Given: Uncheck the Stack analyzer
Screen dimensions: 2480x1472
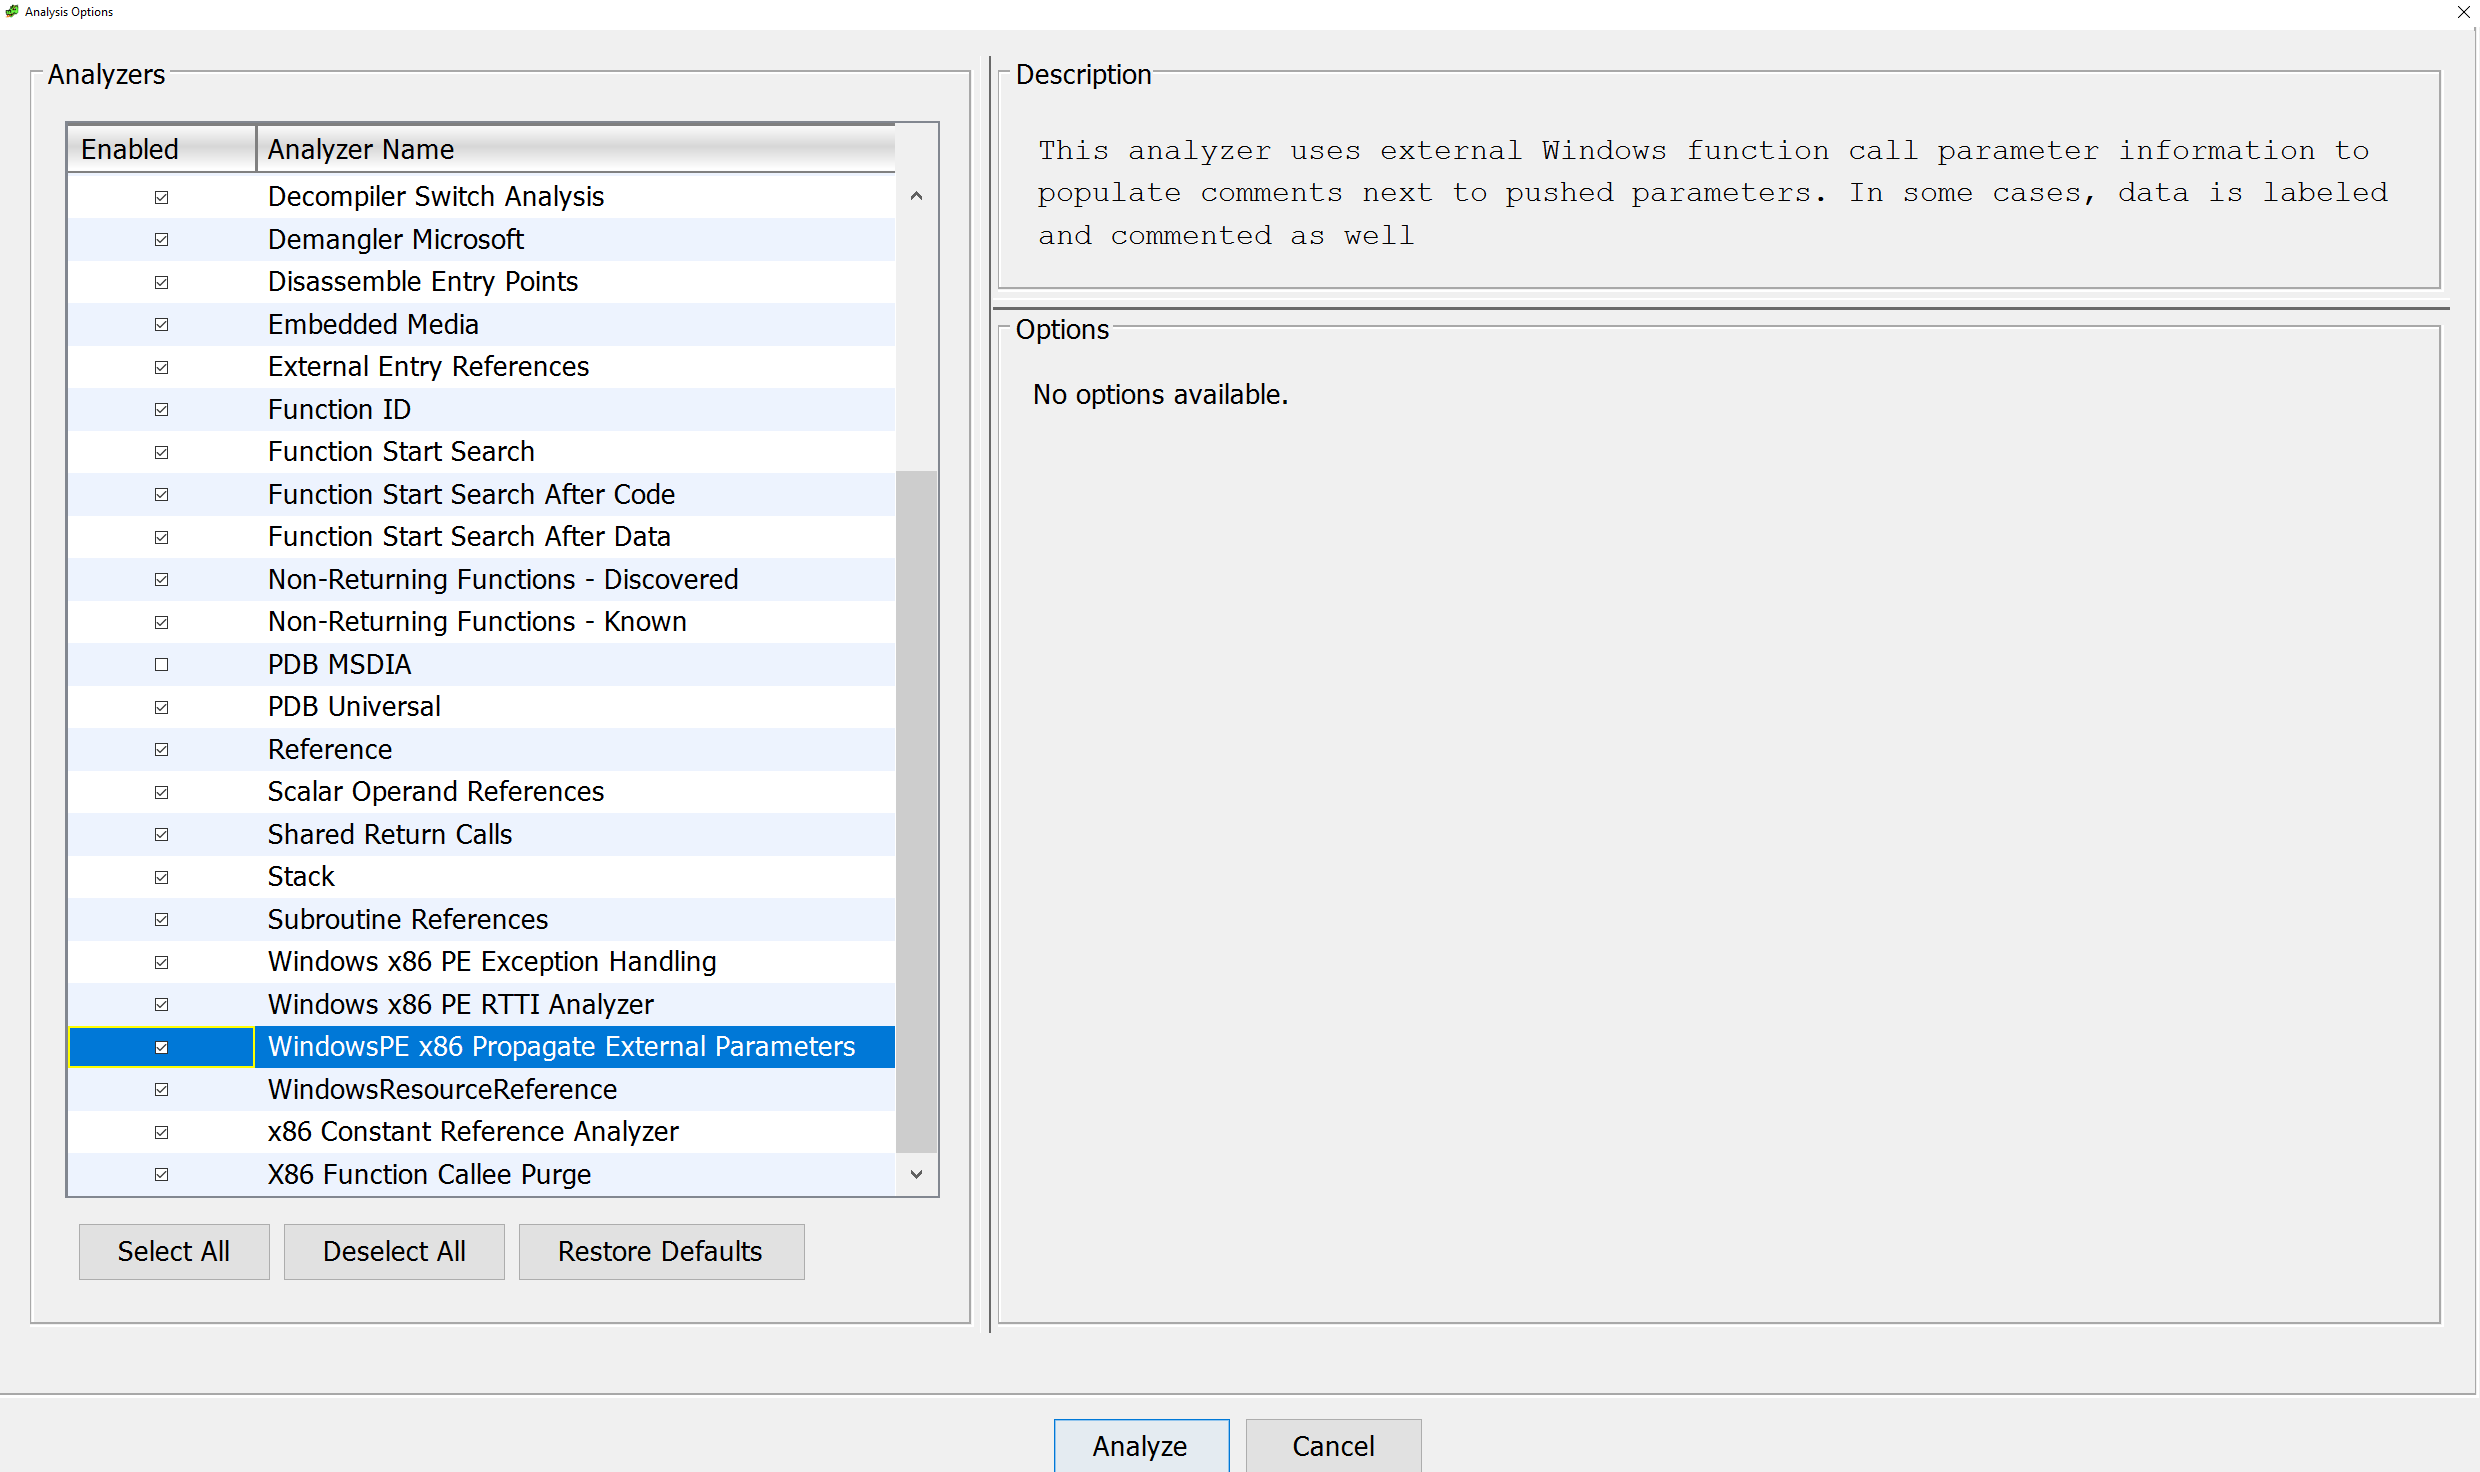Looking at the screenshot, I should tap(161, 877).
